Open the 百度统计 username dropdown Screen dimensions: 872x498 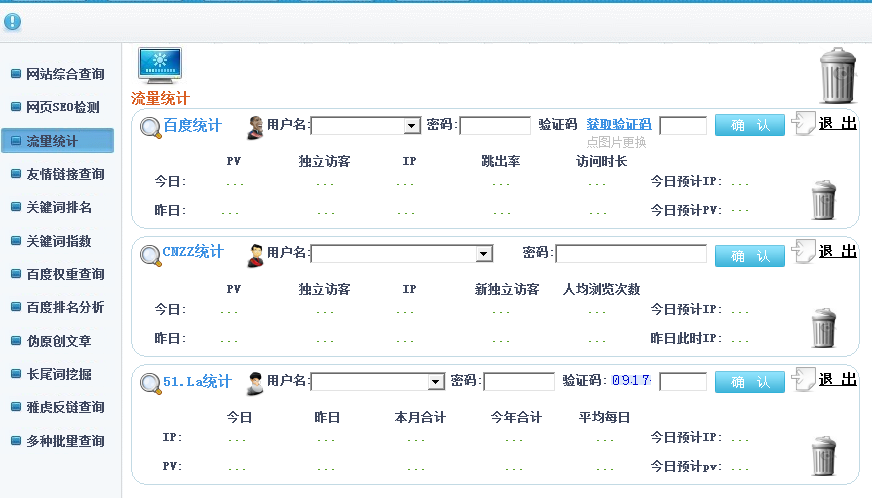tap(411, 126)
